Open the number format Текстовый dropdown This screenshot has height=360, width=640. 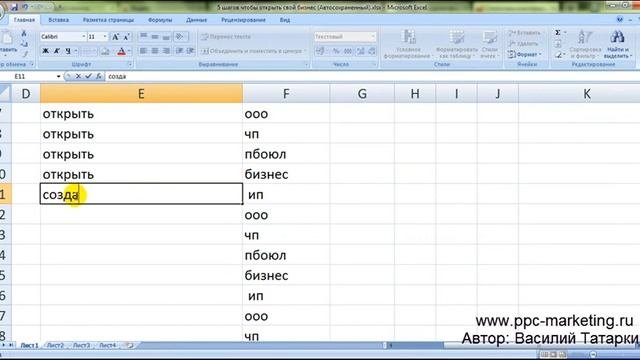tap(373, 37)
